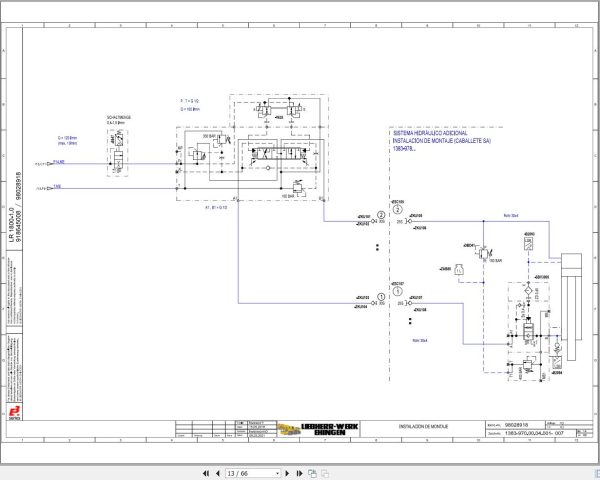Viewport: 600px width, 480px height.
Task: Click the "100 BAR" valve label
Action: pos(287,196)
